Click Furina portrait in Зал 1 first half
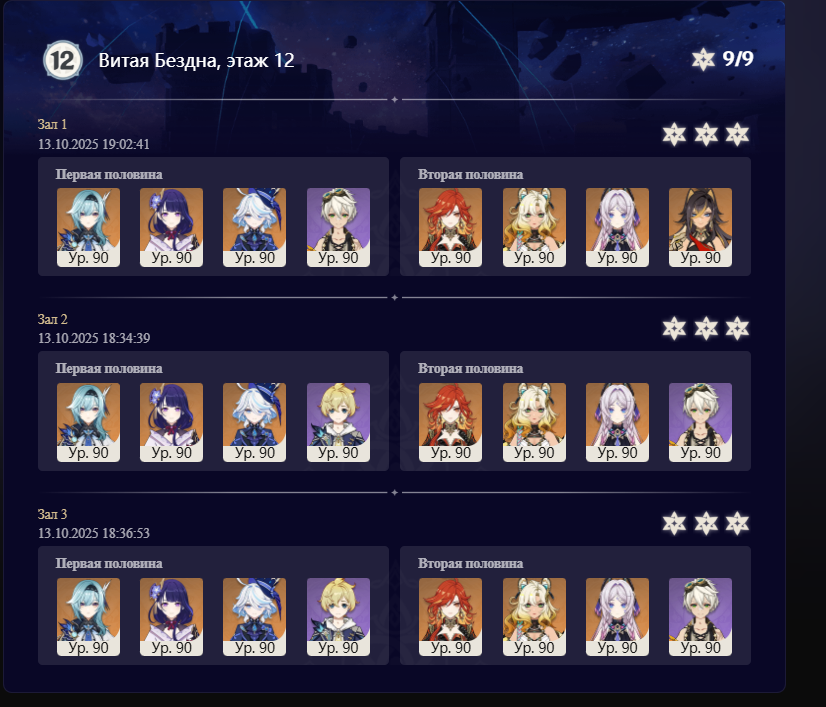 click(x=254, y=227)
